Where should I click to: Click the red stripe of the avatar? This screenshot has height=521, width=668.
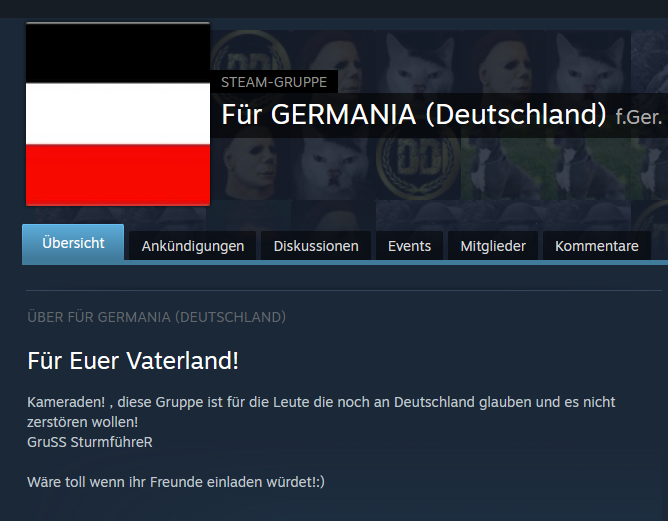pyautogui.click(x=118, y=175)
